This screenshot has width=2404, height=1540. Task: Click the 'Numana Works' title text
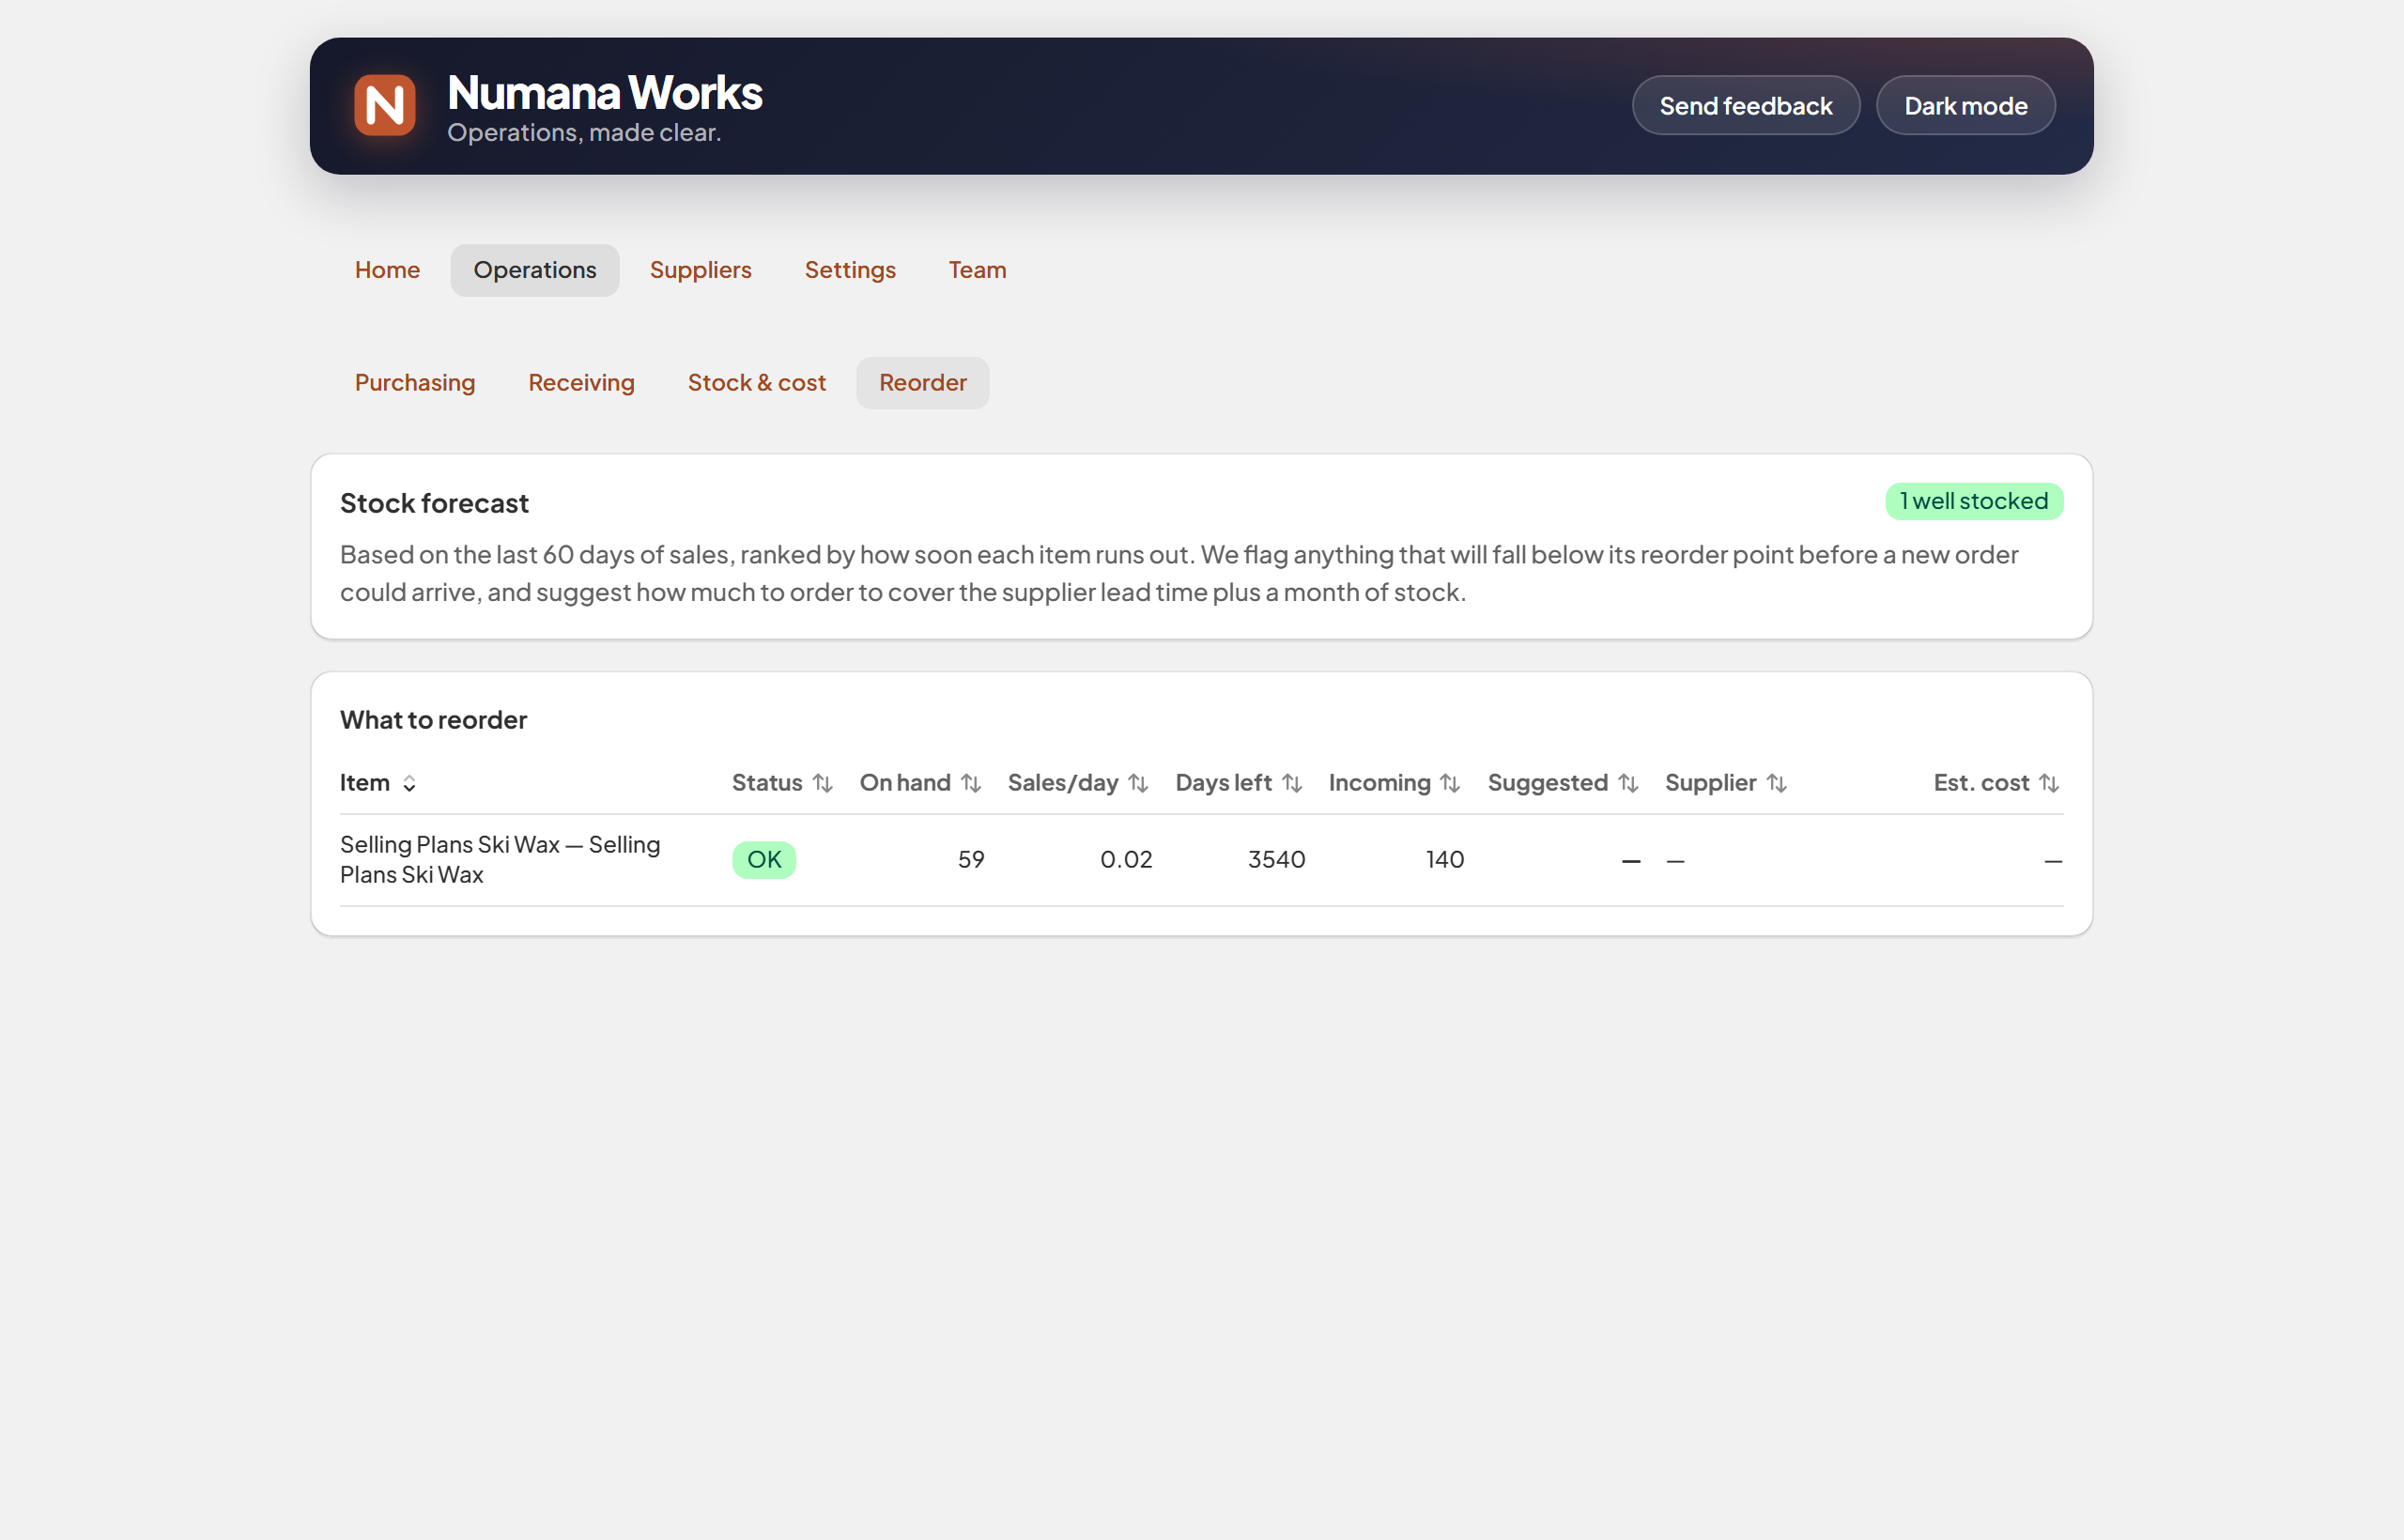pyautogui.click(x=604, y=92)
